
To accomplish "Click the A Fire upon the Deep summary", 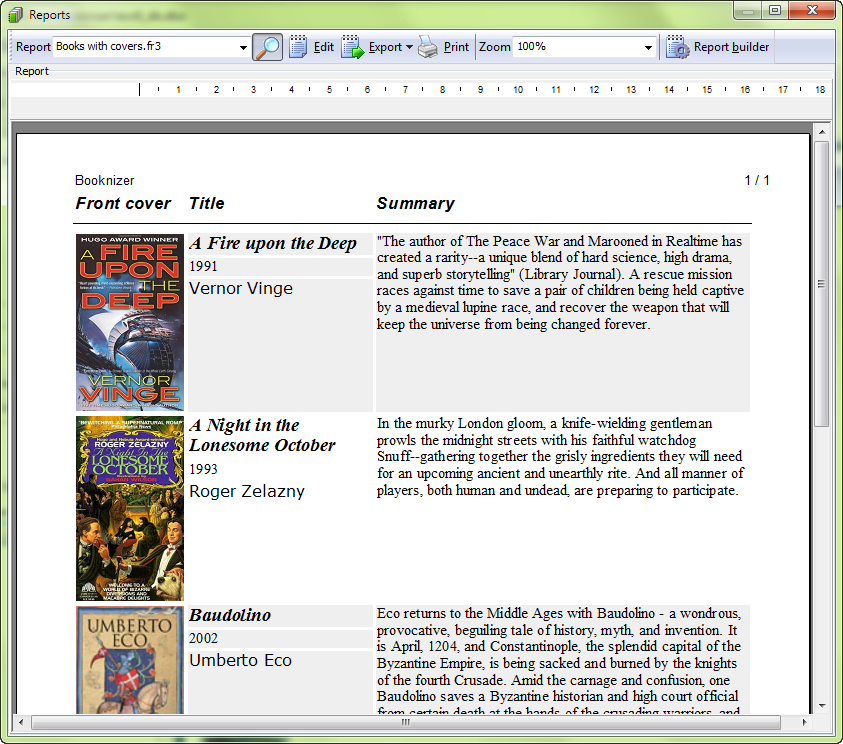I will coord(560,283).
